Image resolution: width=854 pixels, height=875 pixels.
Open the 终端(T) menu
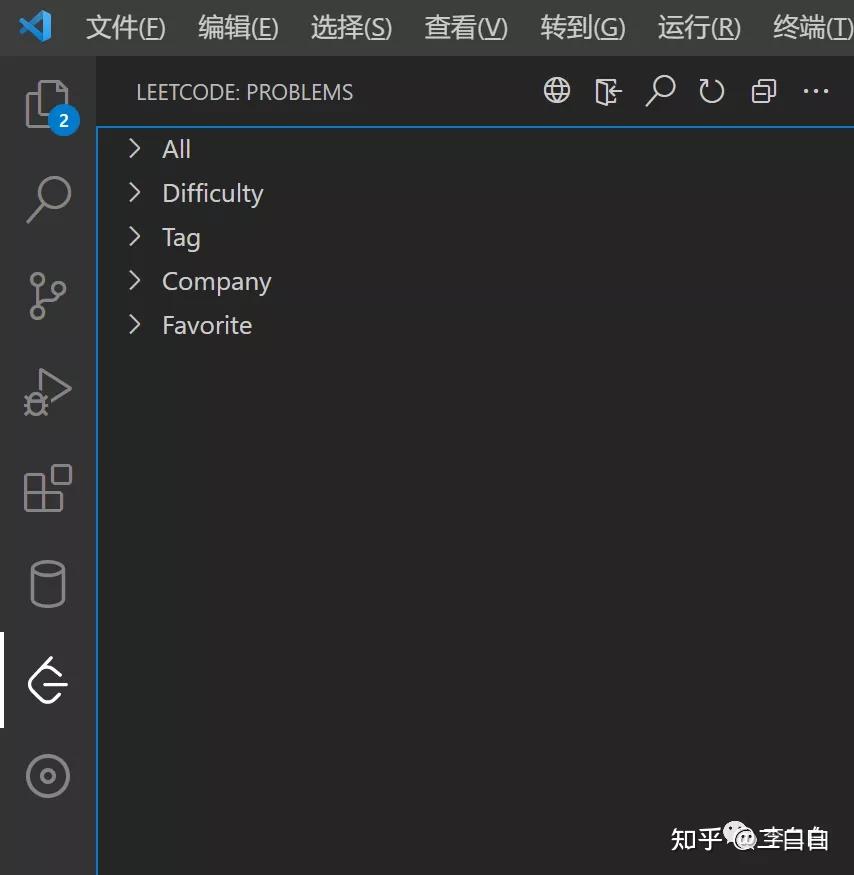813,27
